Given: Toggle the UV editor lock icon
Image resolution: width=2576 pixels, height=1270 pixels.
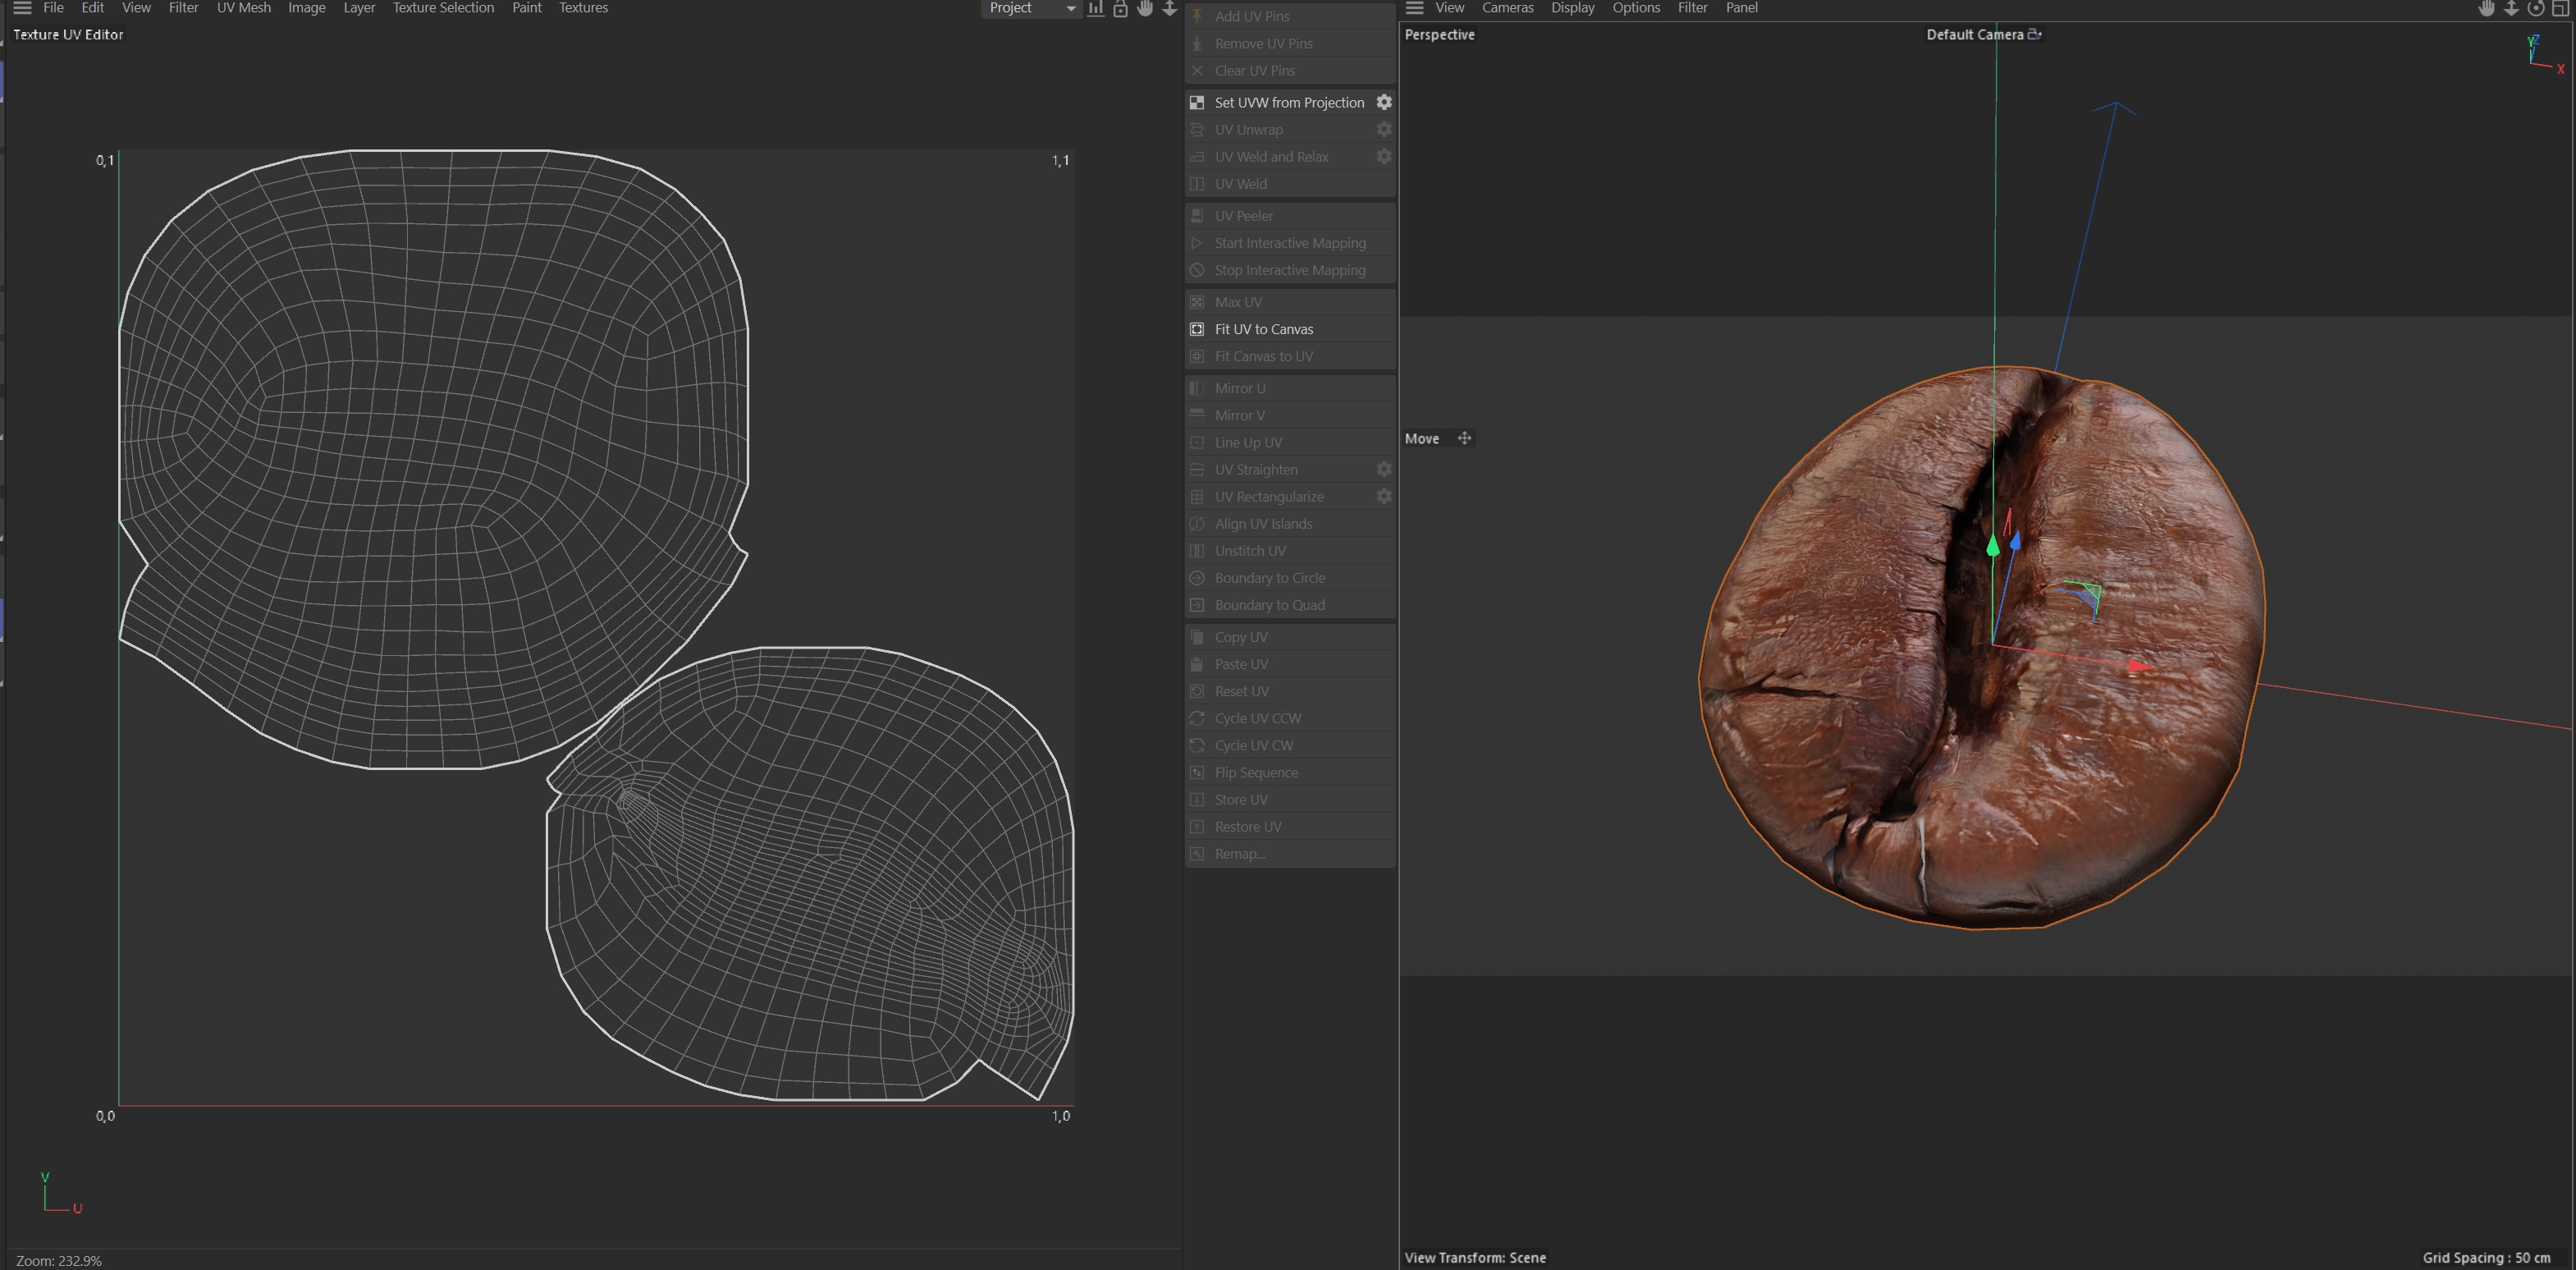Looking at the screenshot, I should click(1120, 8).
